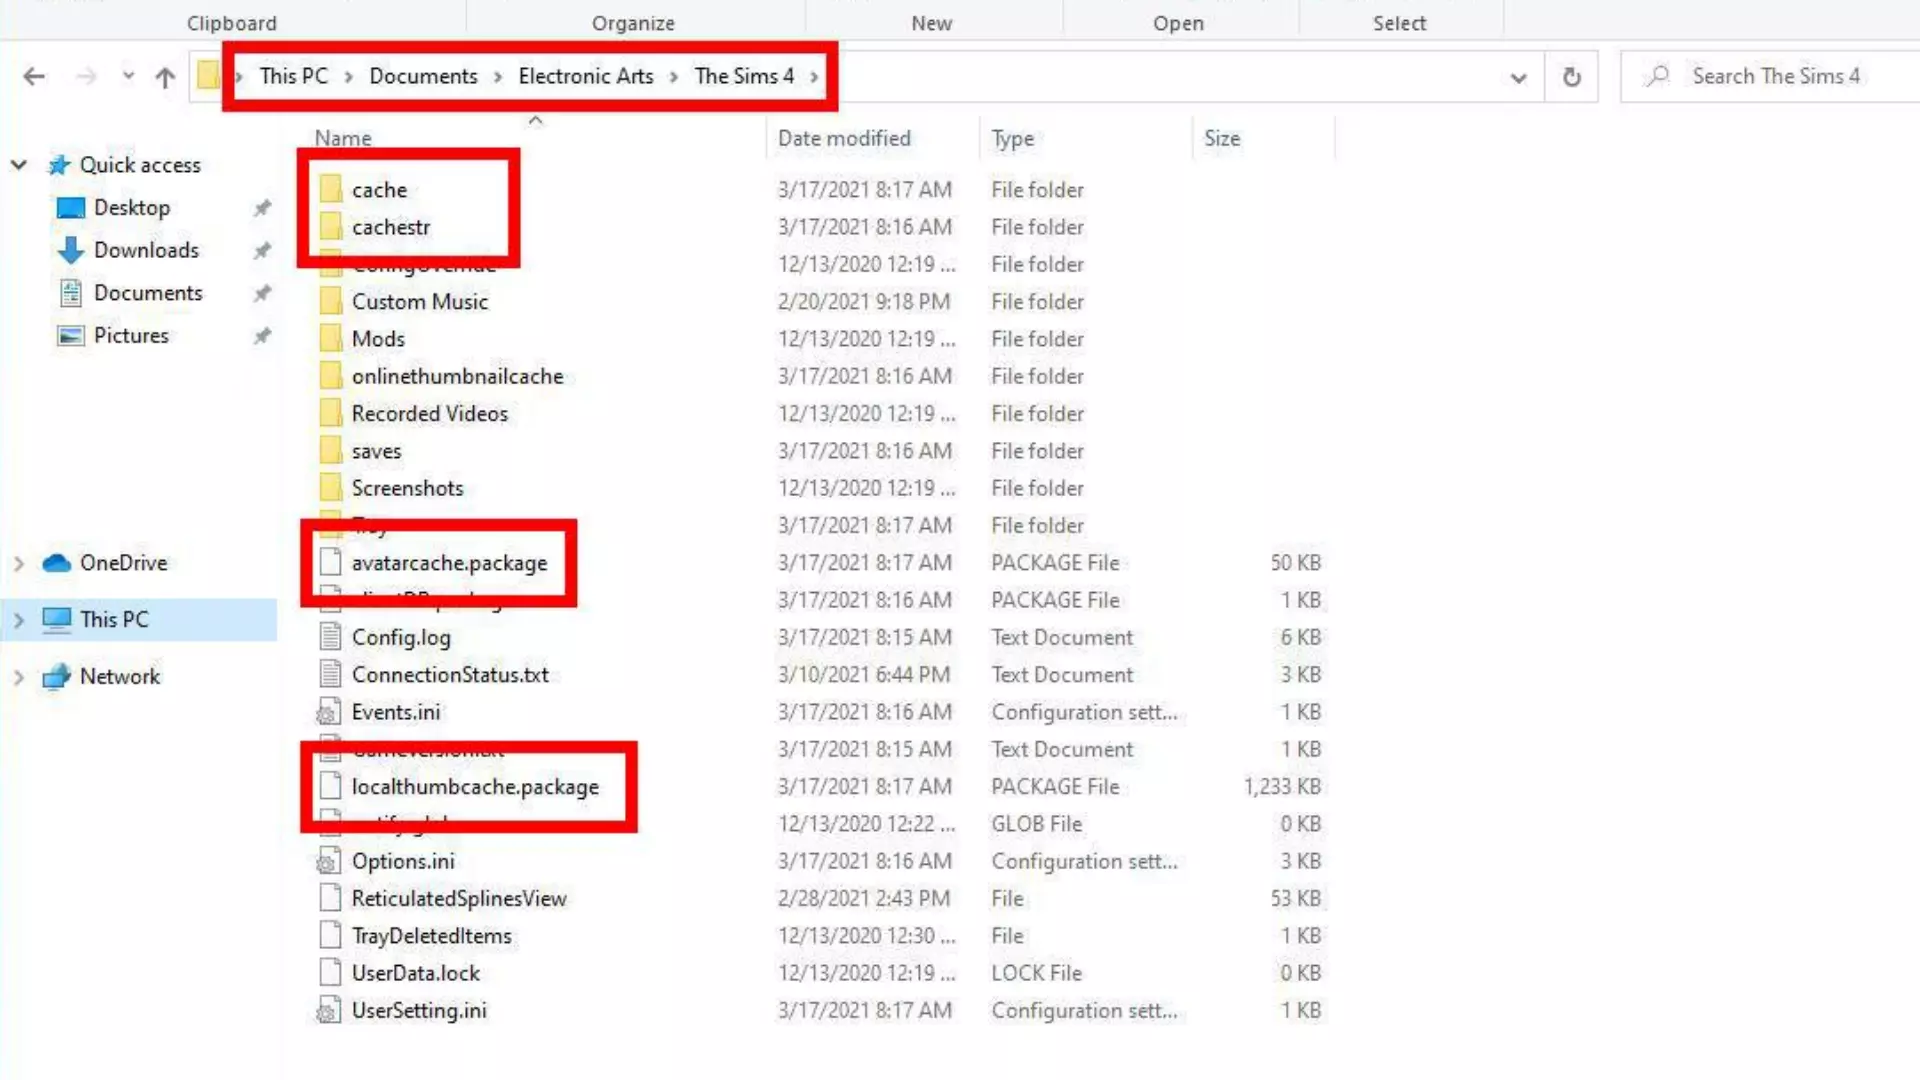Open the cachestr folder
1920x1080 pixels.
click(x=390, y=227)
